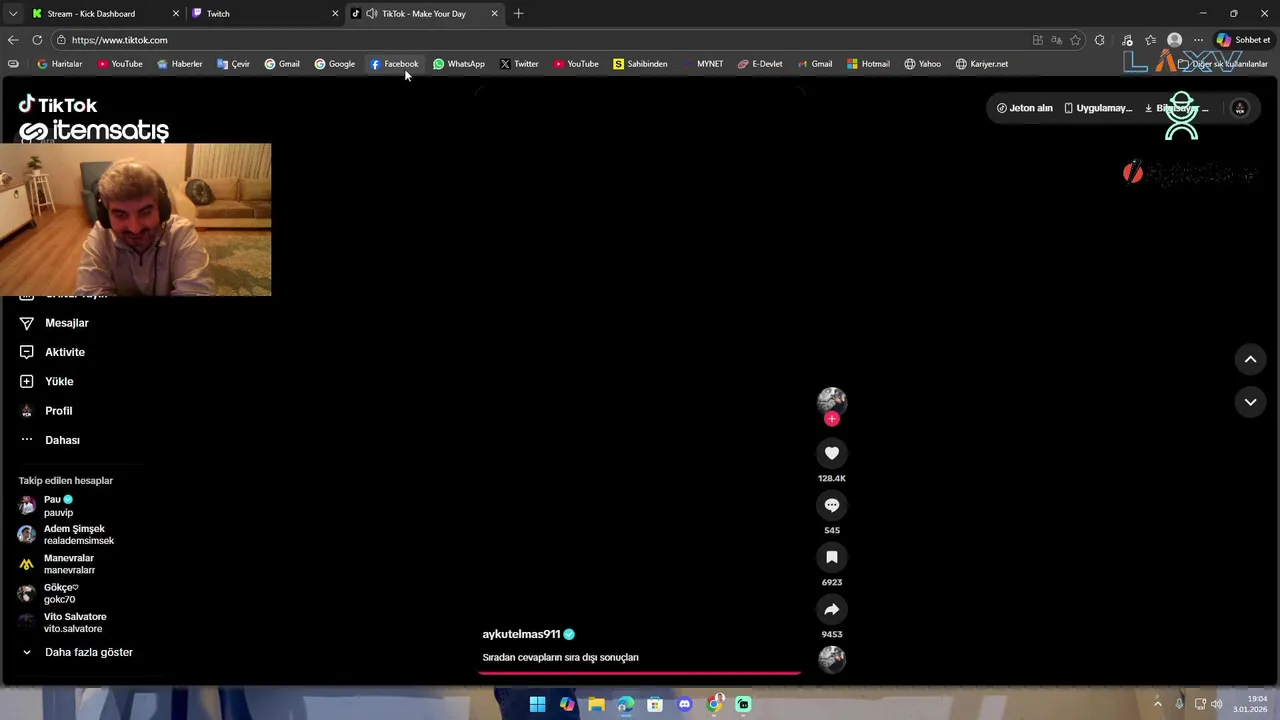Open browser settings three-dots menu
1280x720 pixels.
(1198, 40)
